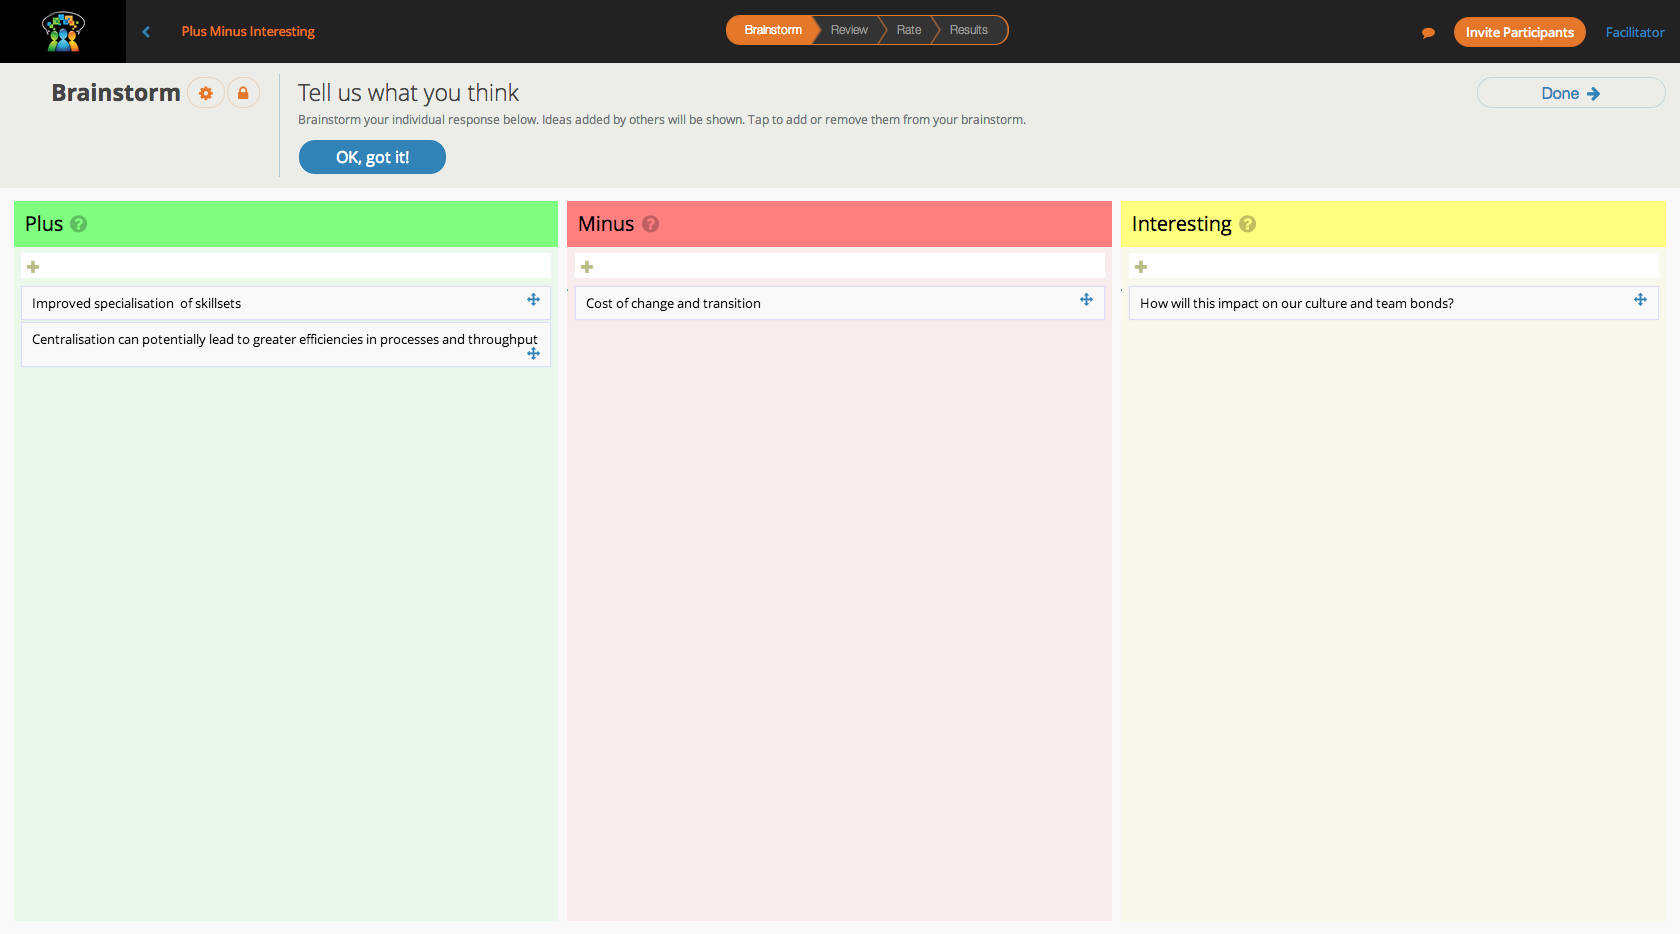Image resolution: width=1680 pixels, height=934 pixels.
Task: Add a new idea in Minus column
Action: click(587, 267)
